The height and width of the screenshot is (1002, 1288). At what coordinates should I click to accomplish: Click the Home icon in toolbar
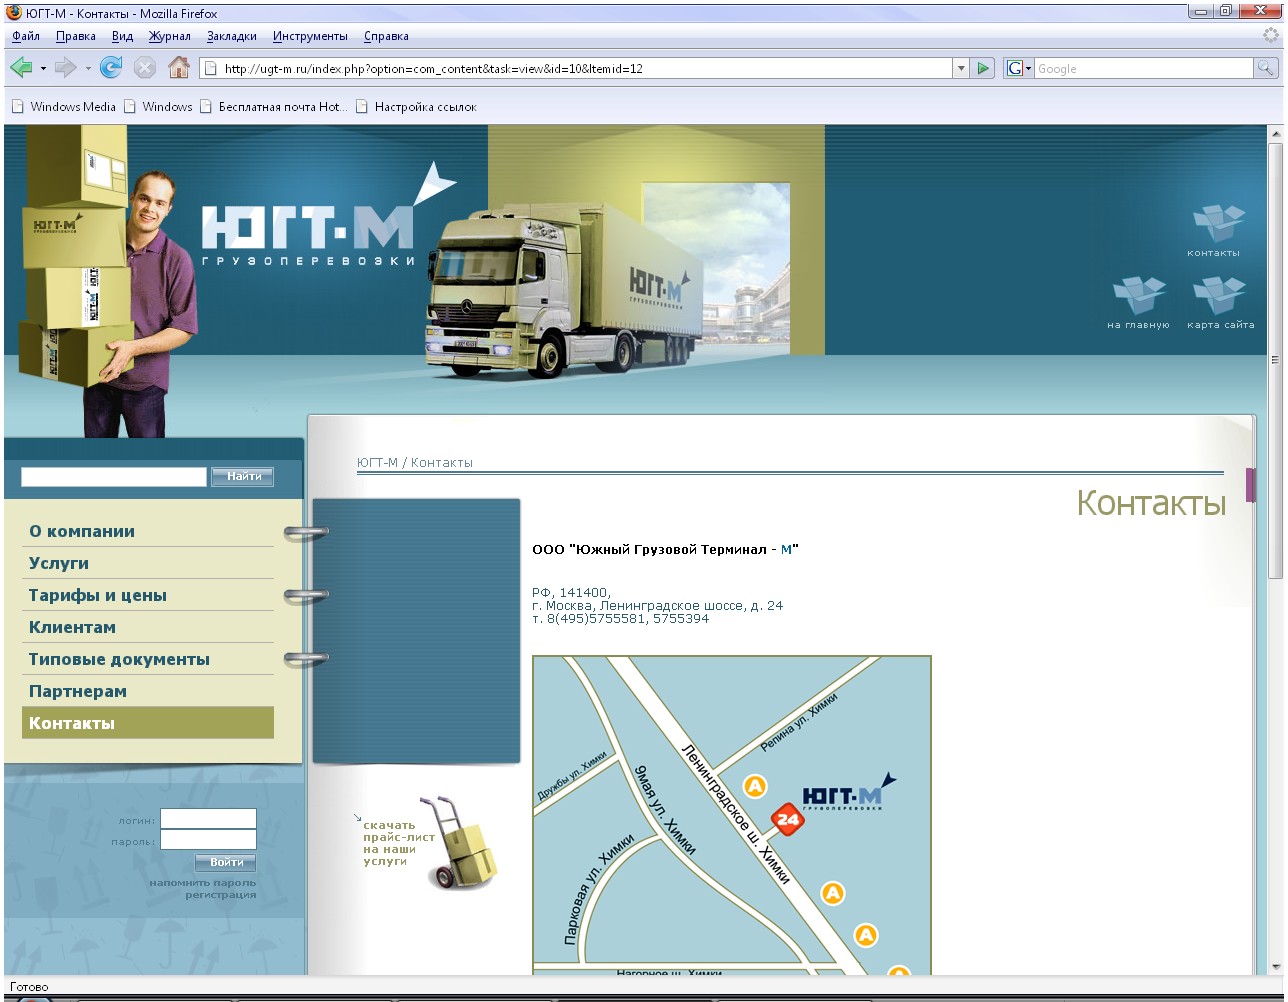tap(179, 68)
